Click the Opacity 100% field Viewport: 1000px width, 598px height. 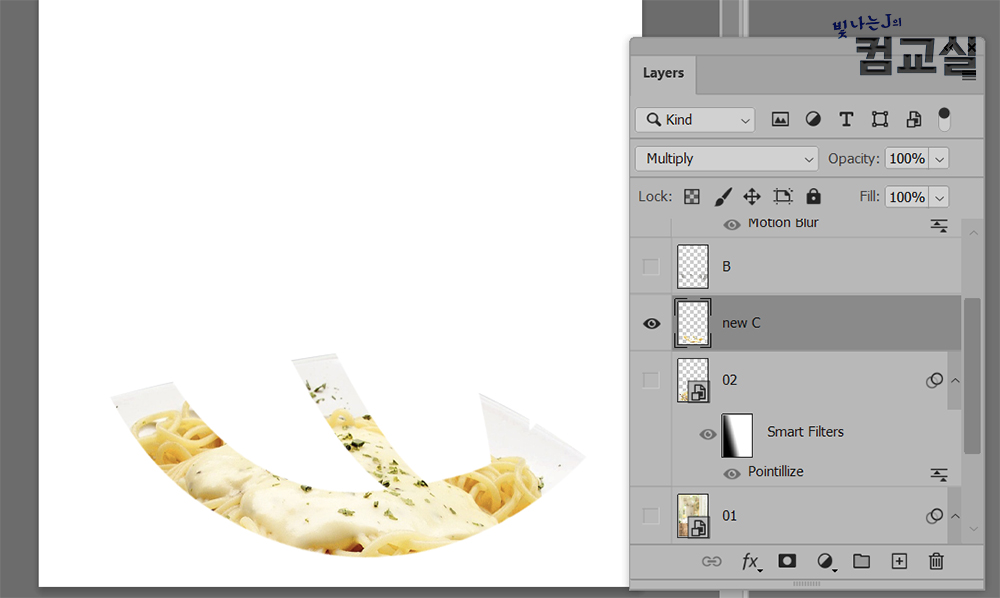click(x=907, y=159)
